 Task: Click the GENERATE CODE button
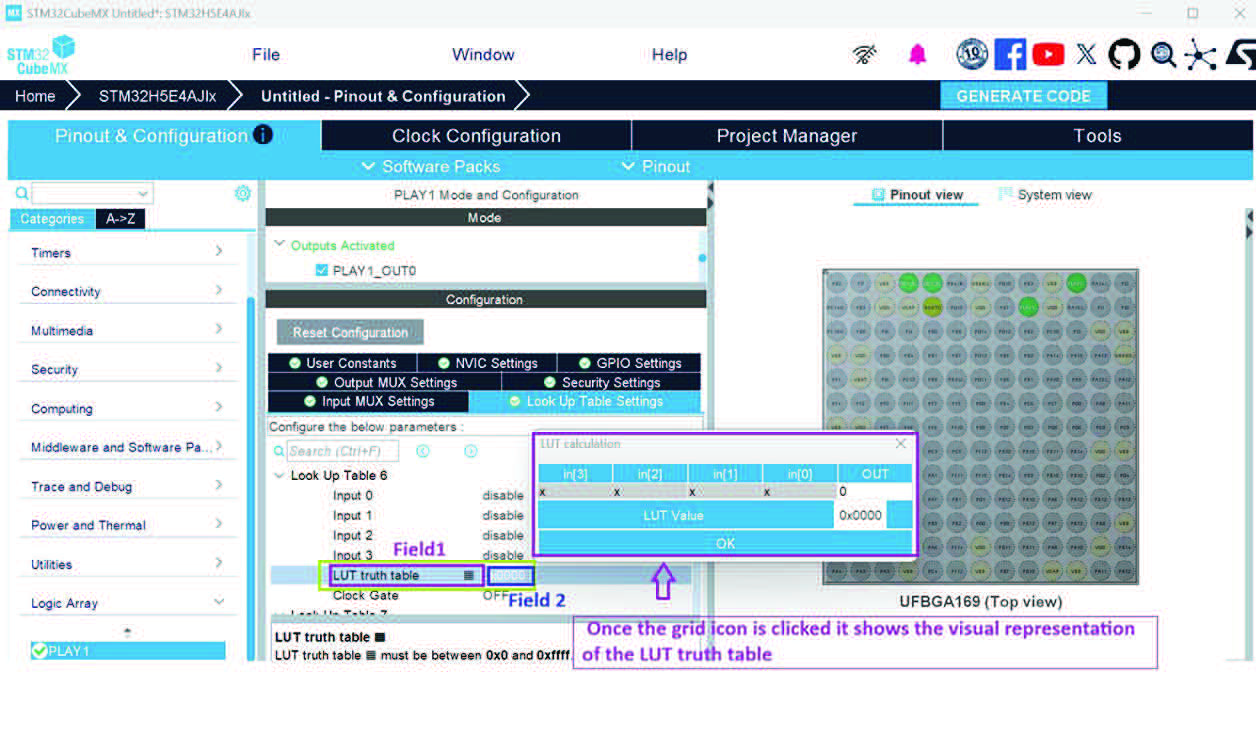1024,96
